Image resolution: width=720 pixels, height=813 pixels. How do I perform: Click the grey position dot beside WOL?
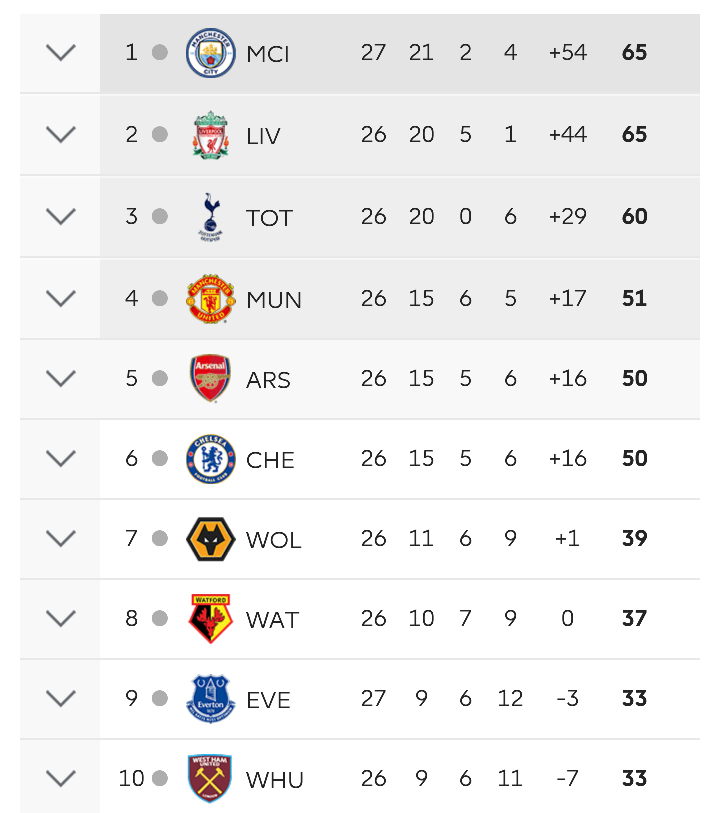coord(160,538)
